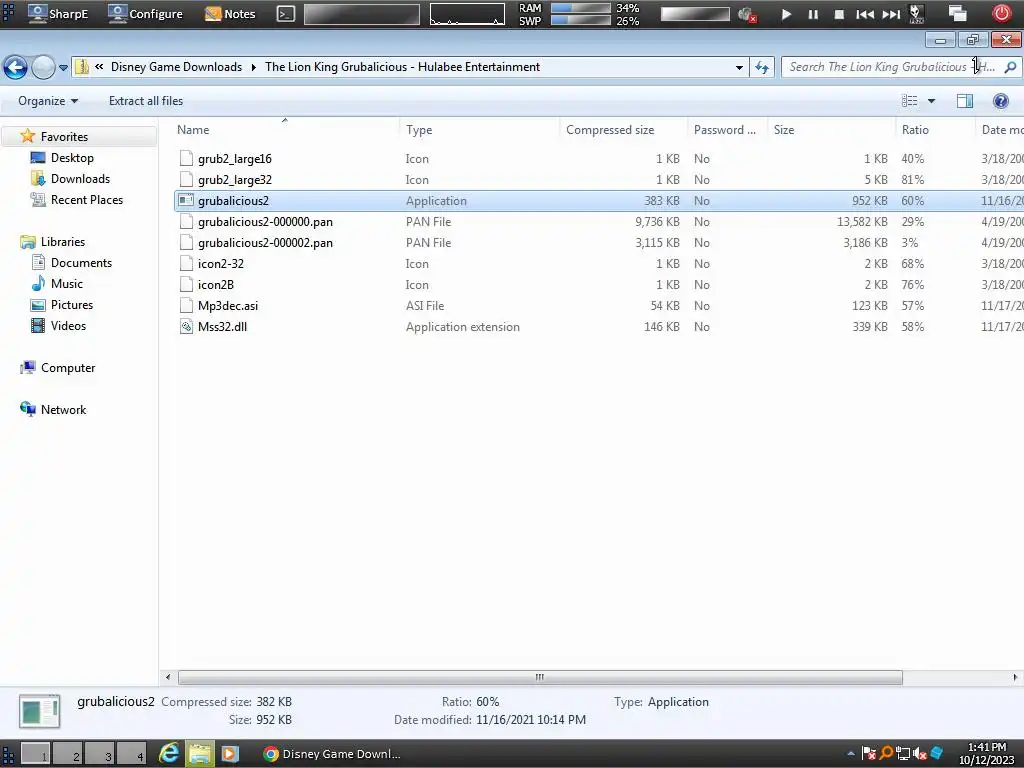This screenshot has width=1024, height=768.
Task: Select Libraries in the navigation pane
Action: click(63, 242)
